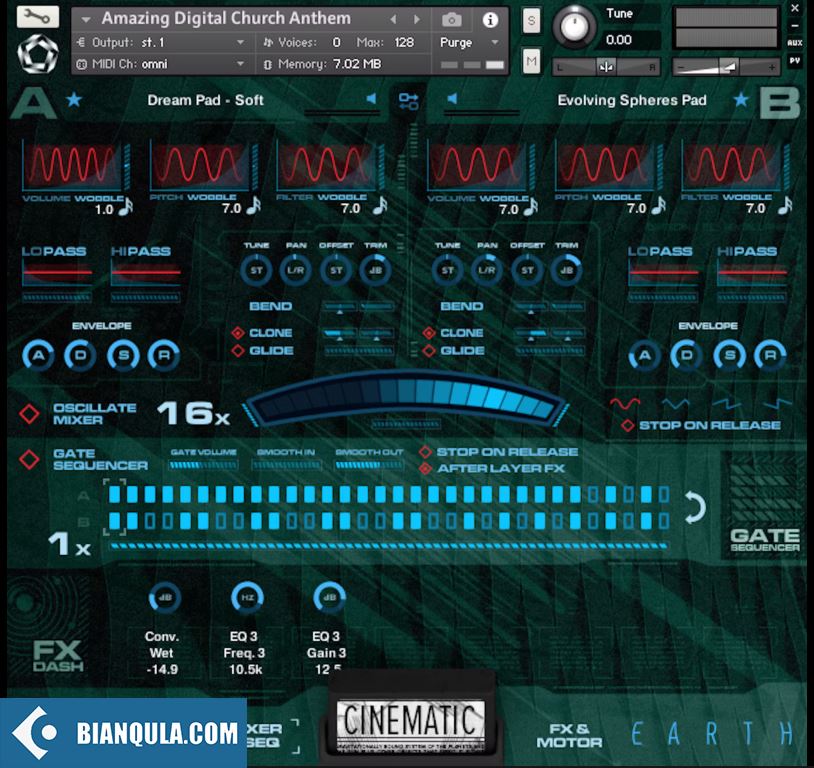The height and width of the screenshot is (768, 814).
Task: Switch to the FX & Motor page
Action: pyautogui.click(x=569, y=735)
